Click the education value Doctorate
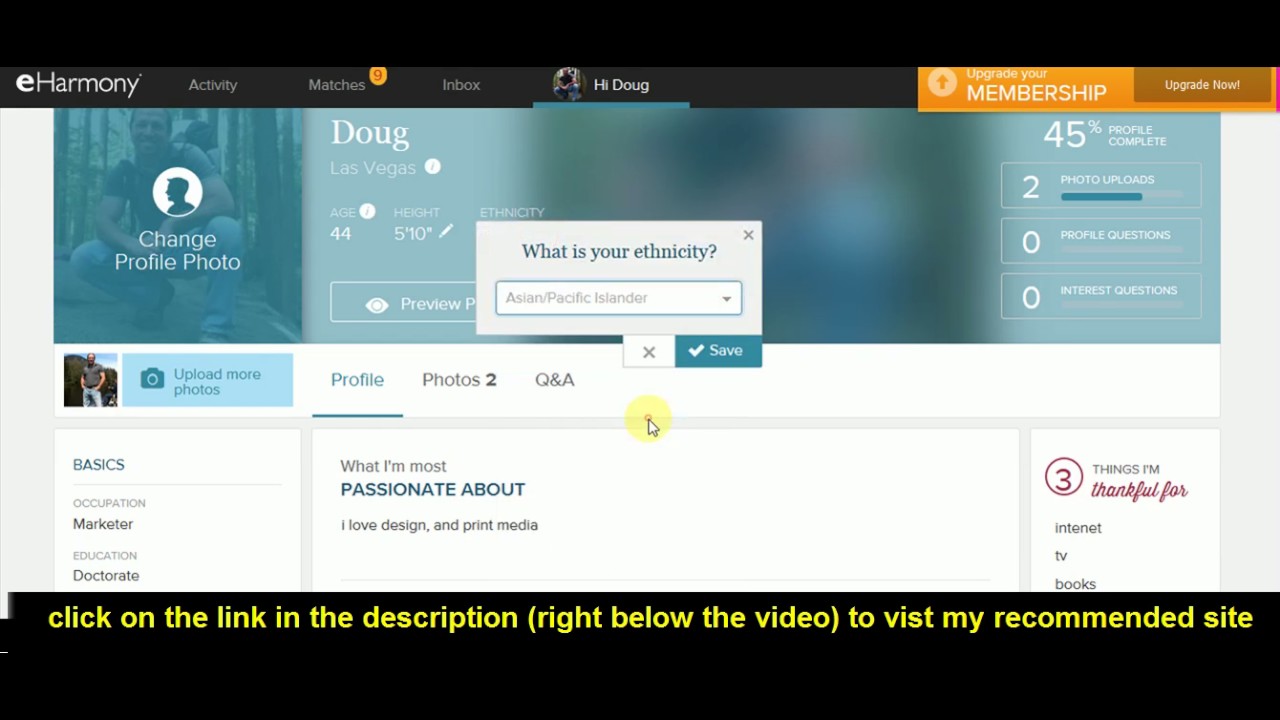The height and width of the screenshot is (720, 1280). (x=106, y=576)
